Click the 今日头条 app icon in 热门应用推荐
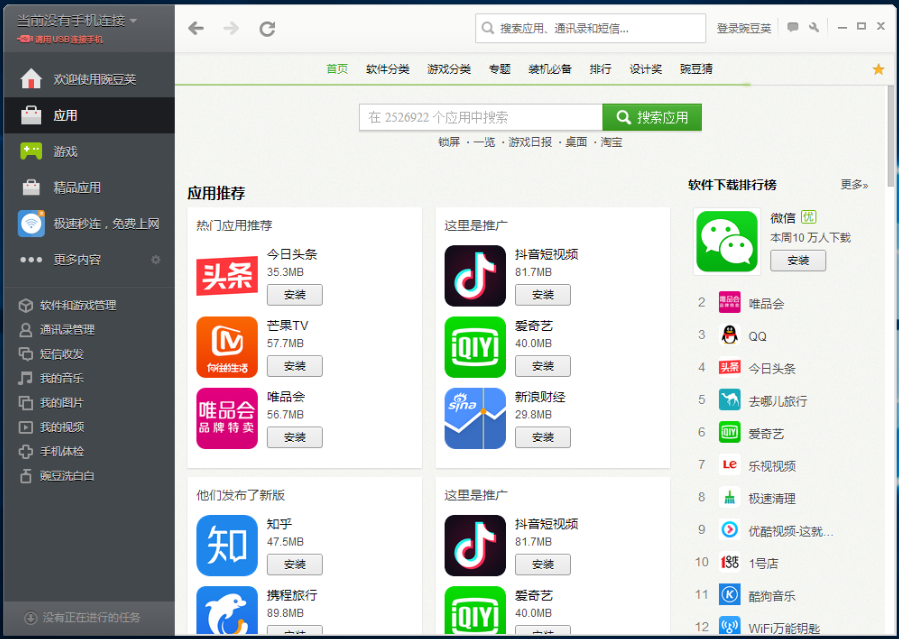 tap(227, 276)
